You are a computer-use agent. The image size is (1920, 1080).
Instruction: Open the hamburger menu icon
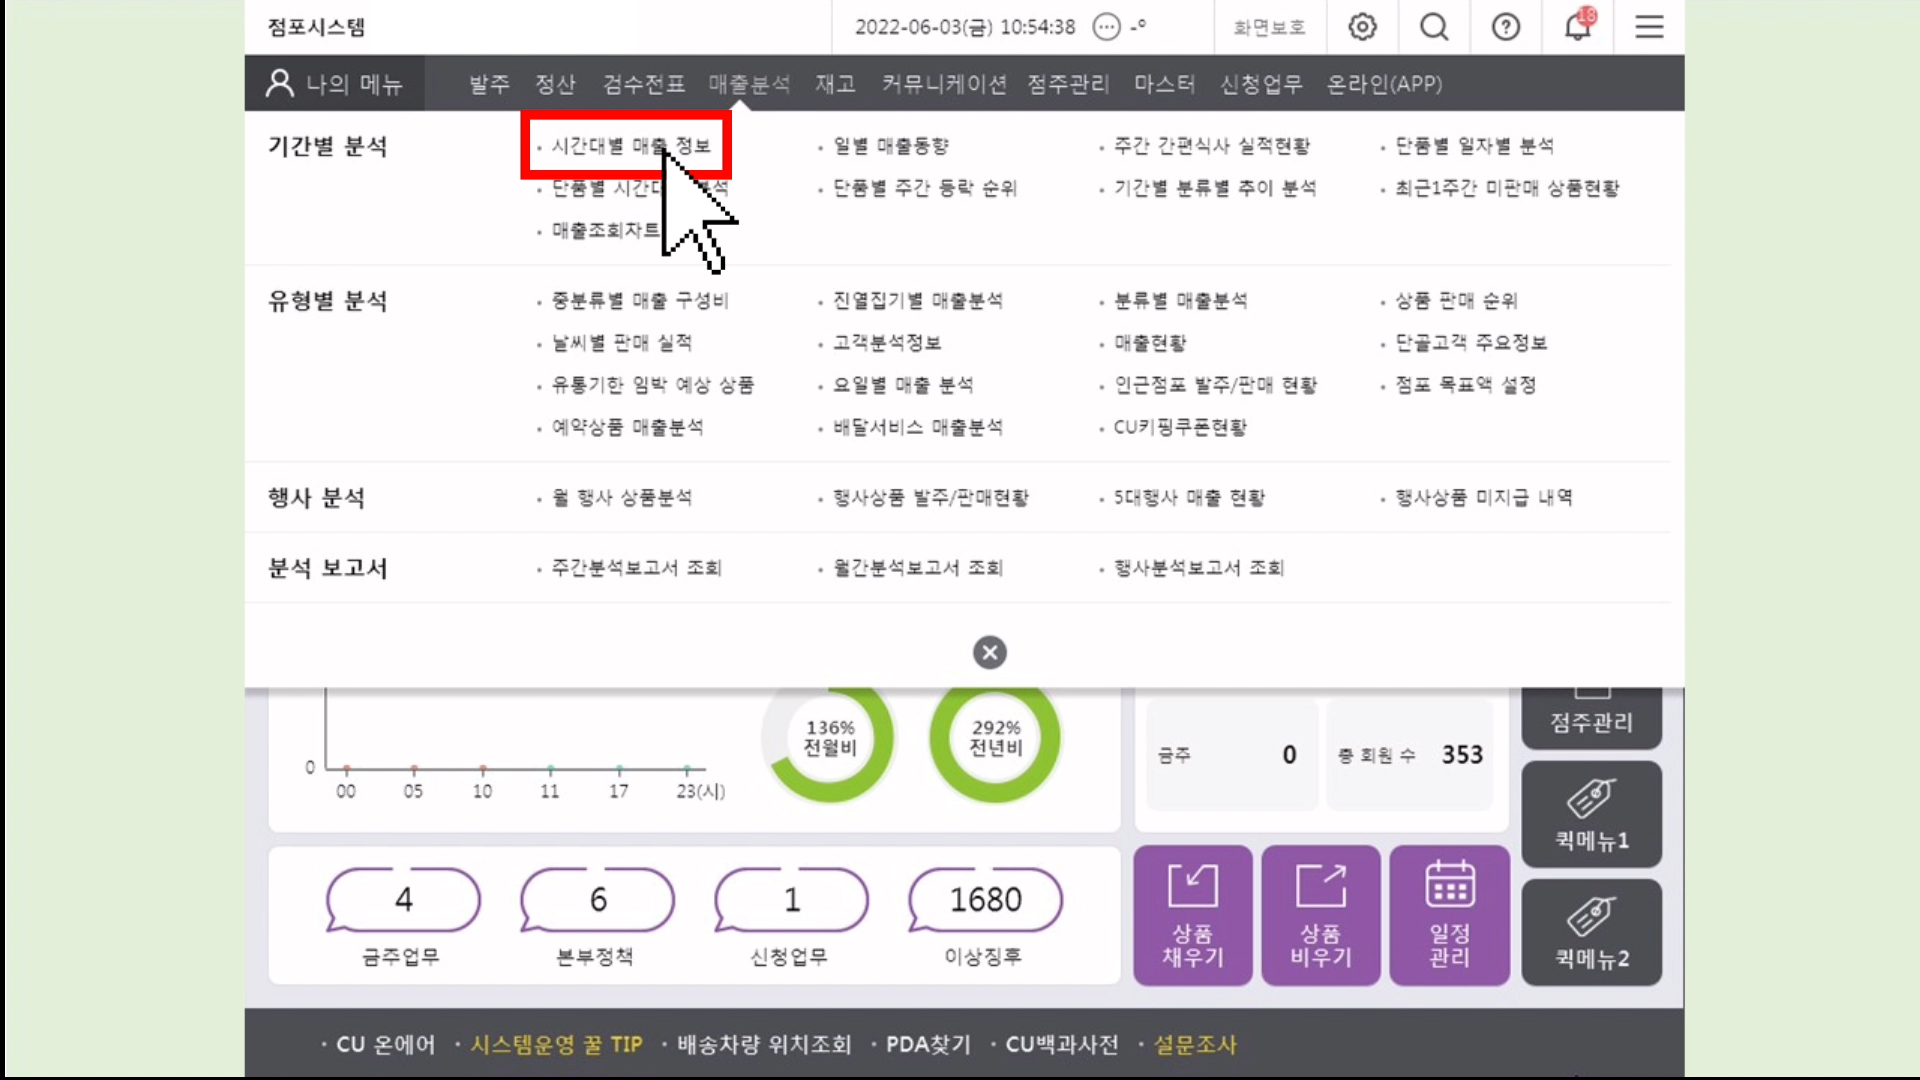[x=1649, y=27]
